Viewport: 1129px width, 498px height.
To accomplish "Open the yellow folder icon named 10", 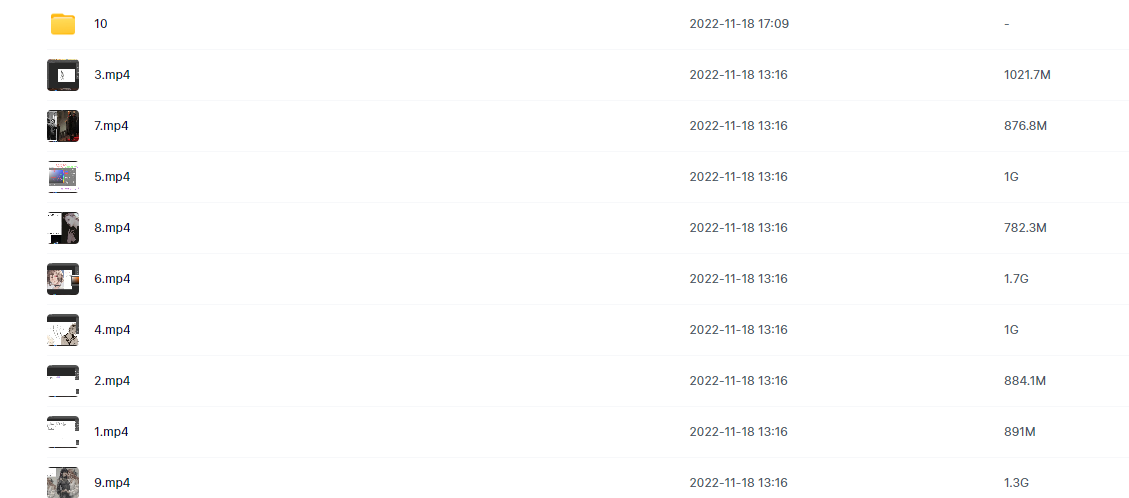I will coord(63,24).
